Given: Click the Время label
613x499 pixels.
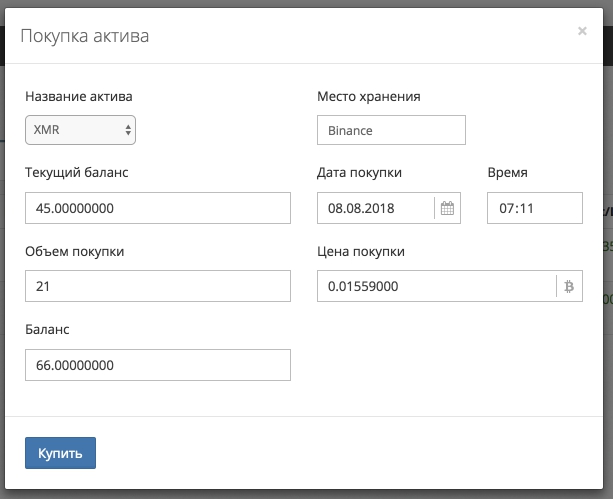Looking at the screenshot, I should coord(507,172).
